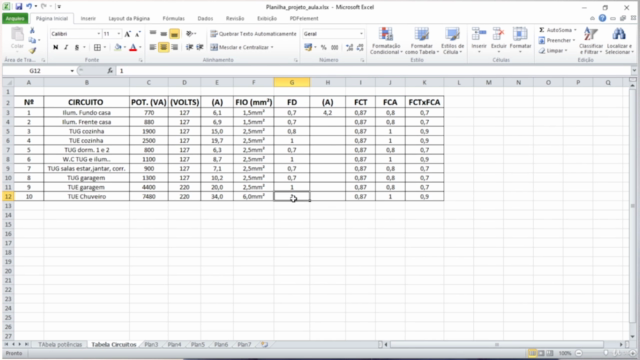Click the Help question mark icon

(x=602, y=18)
